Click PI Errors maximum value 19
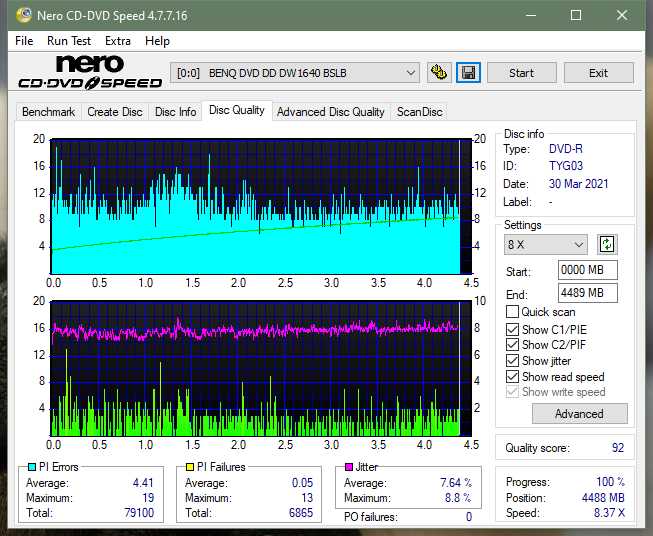 click(148, 498)
